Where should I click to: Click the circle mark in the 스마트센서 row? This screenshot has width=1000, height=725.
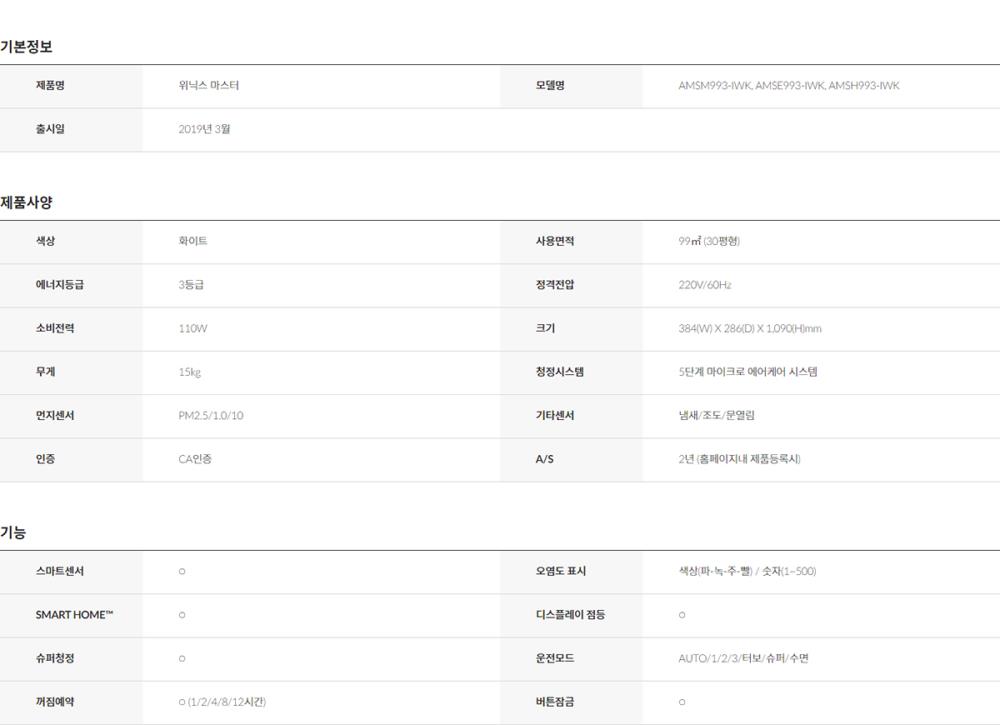point(182,571)
